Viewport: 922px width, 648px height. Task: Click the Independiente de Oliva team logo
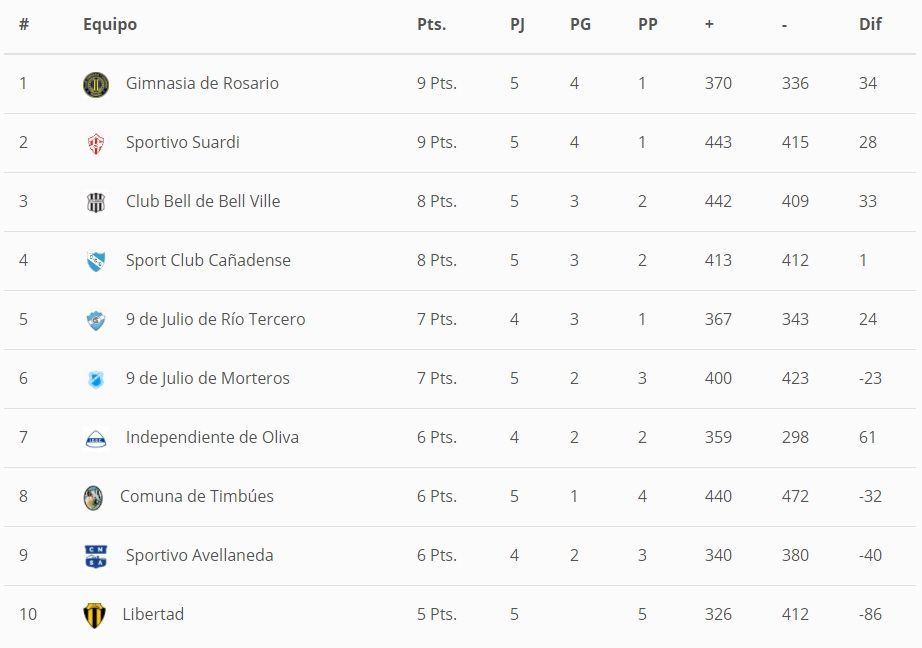pos(96,438)
